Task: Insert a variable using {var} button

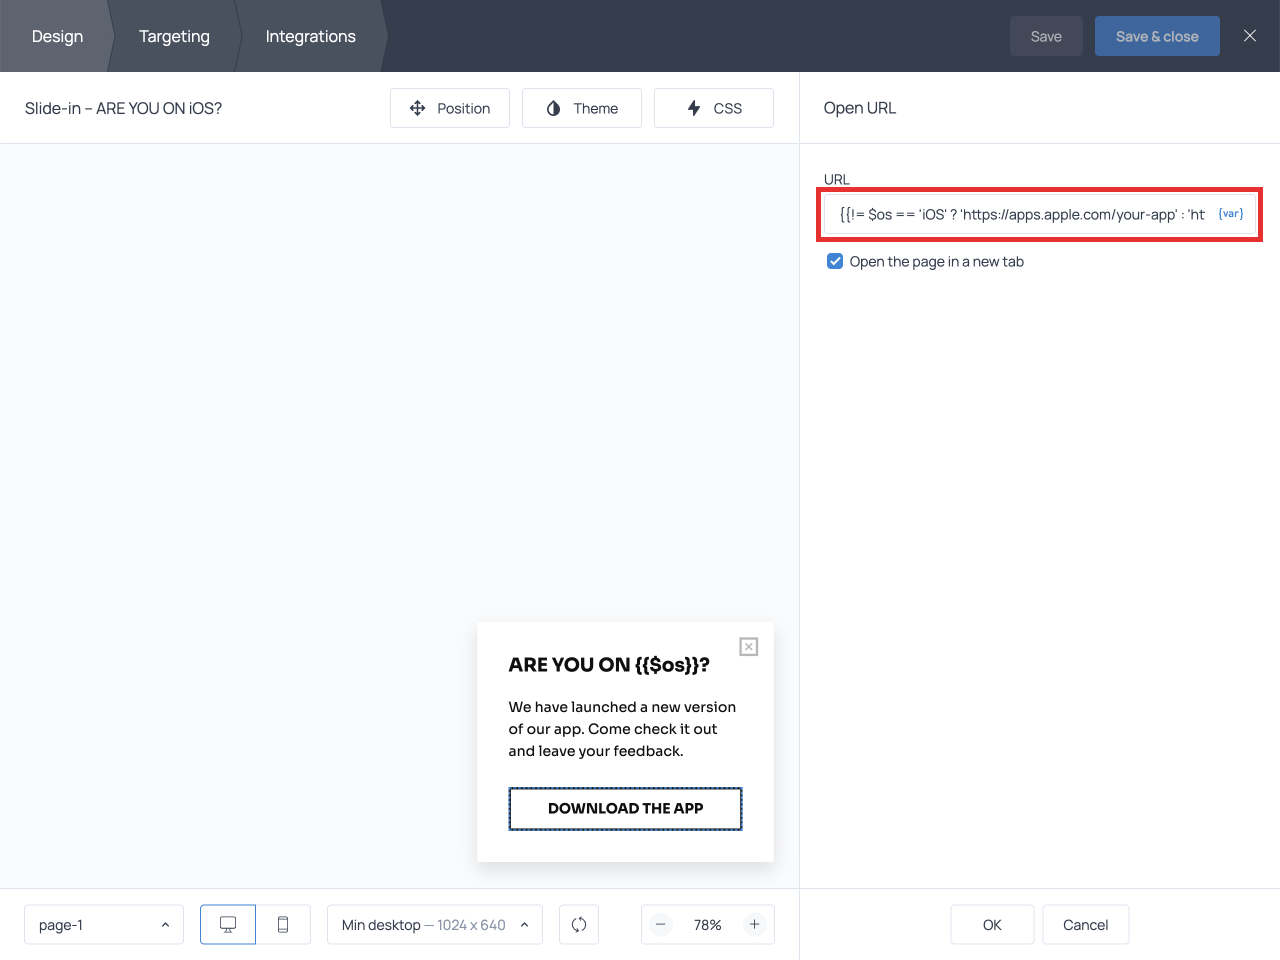Action: 1231,214
